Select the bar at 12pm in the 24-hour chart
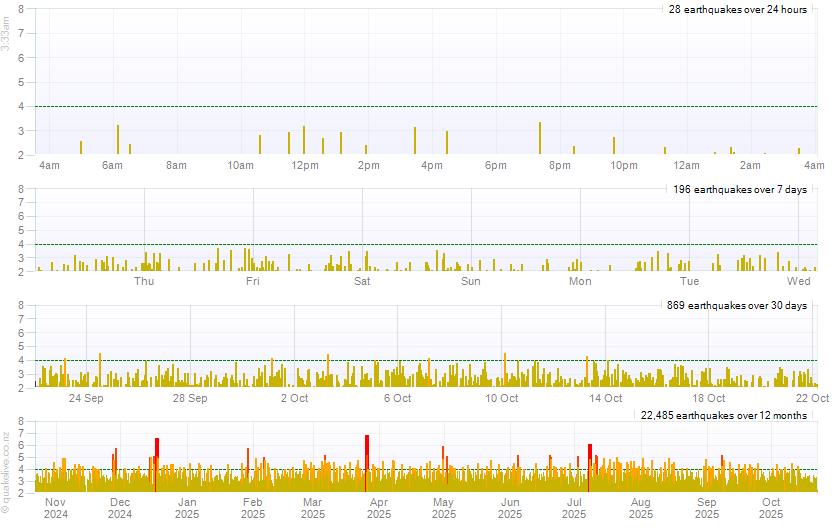Screen dimensions: 835x530 point(304,140)
